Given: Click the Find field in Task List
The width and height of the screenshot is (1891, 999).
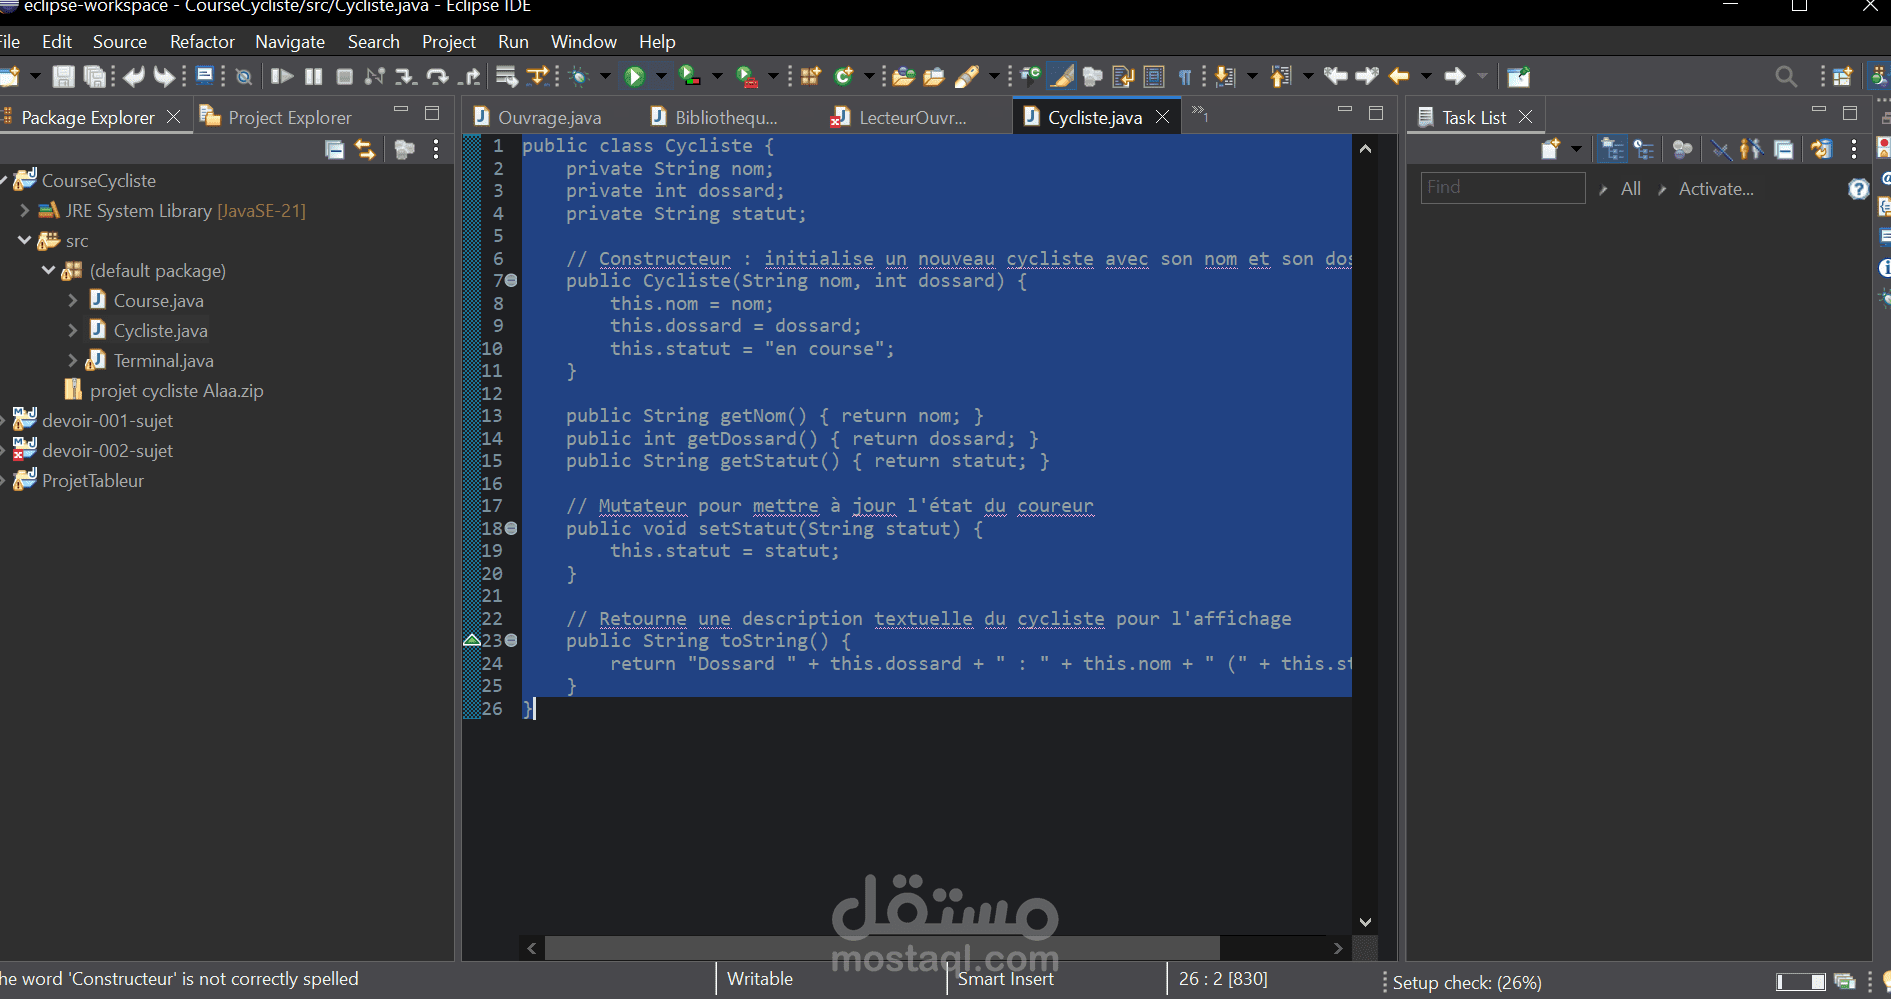Looking at the screenshot, I should click(x=1503, y=188).
